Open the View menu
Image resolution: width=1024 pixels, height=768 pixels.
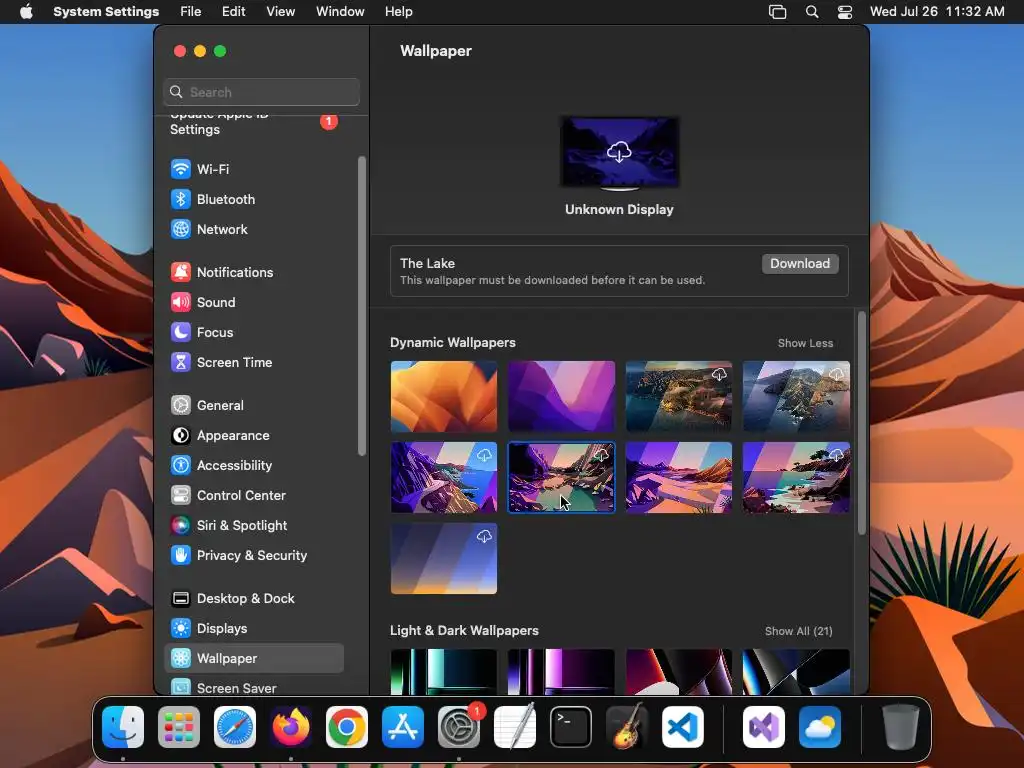[281, 12]
